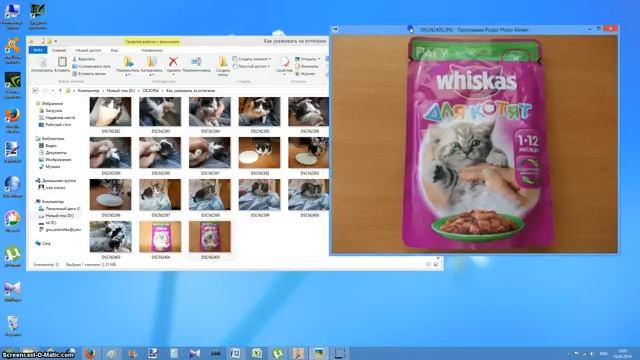Open the Open dropdown in ribbon
The image size is (640, 360).
point(307,59)
